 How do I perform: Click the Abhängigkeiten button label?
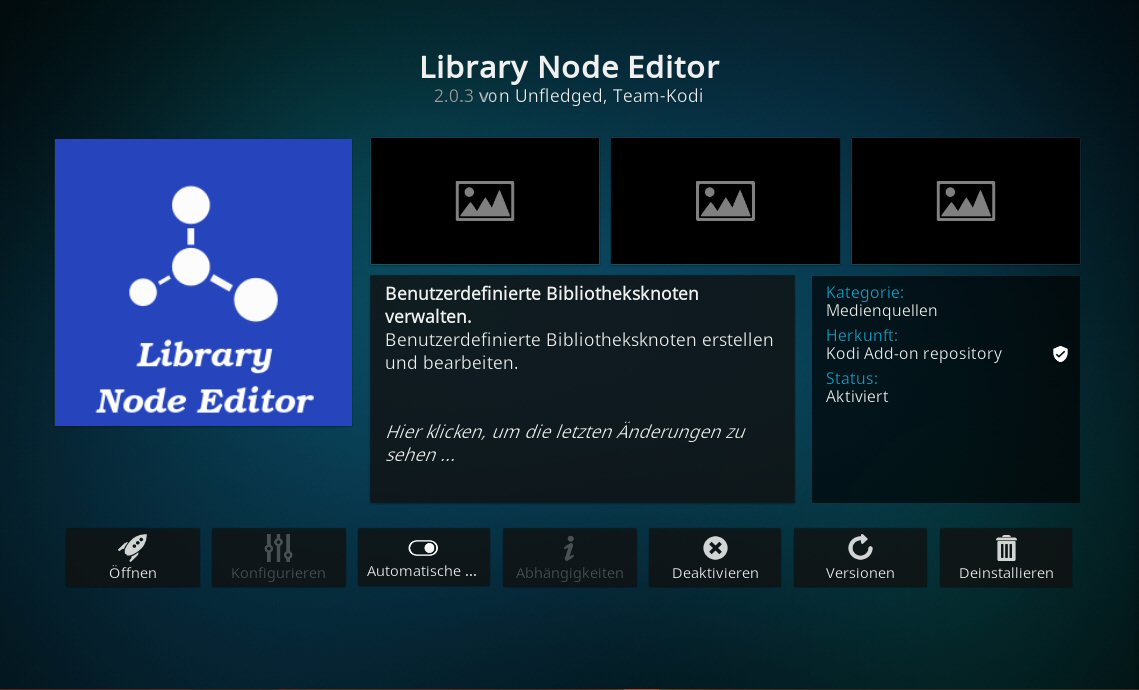570,573
